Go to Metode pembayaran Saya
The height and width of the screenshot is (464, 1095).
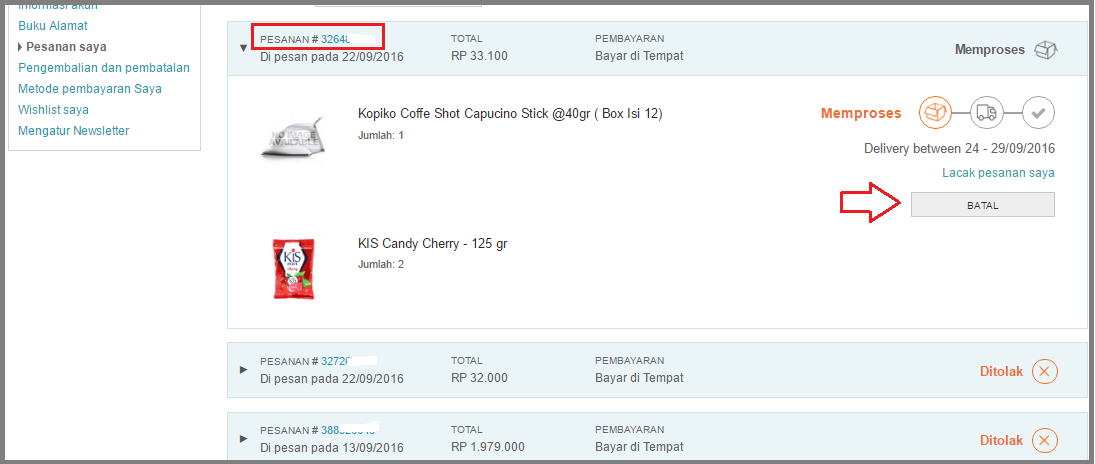[x=90, y=89]
